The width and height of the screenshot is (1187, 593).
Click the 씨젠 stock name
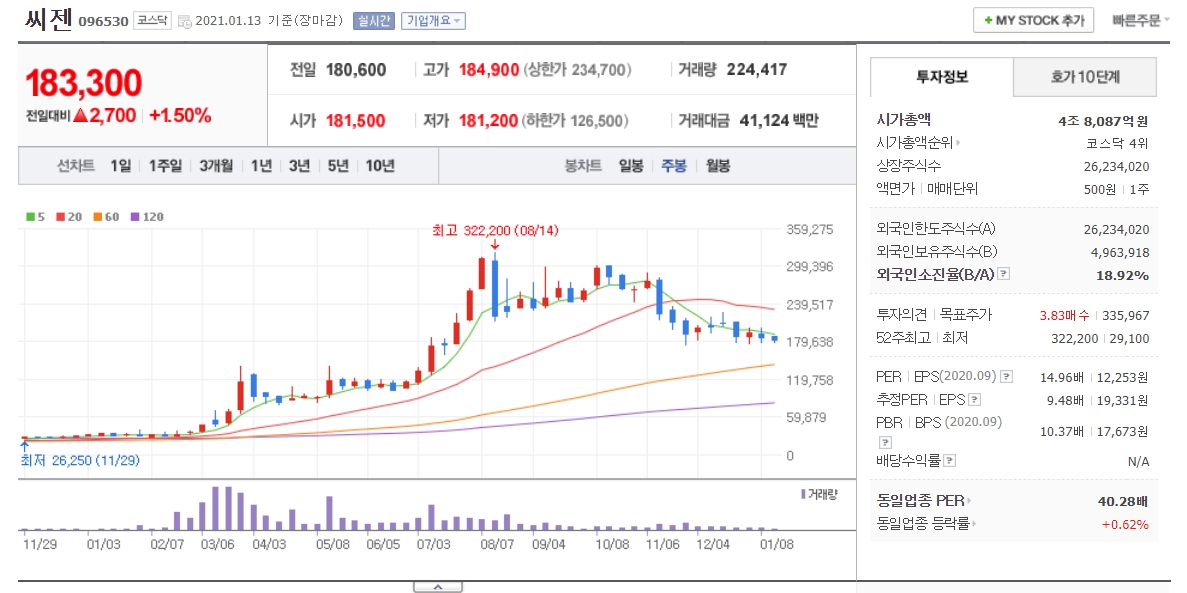click(x=48, y=19)
